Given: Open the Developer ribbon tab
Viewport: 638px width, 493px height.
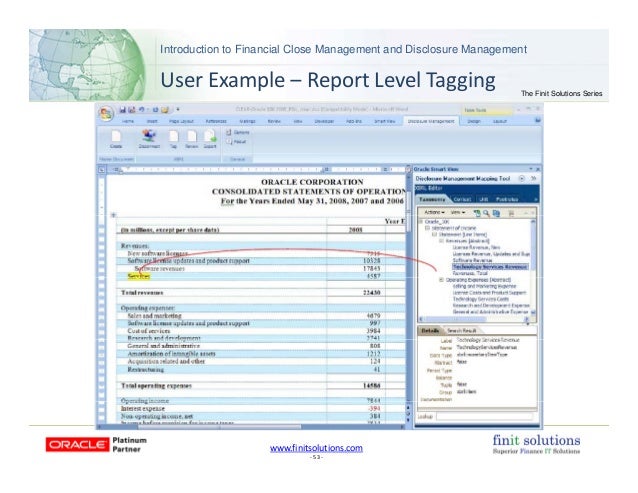Looking at the screenshot, I should tap(324, 121).
